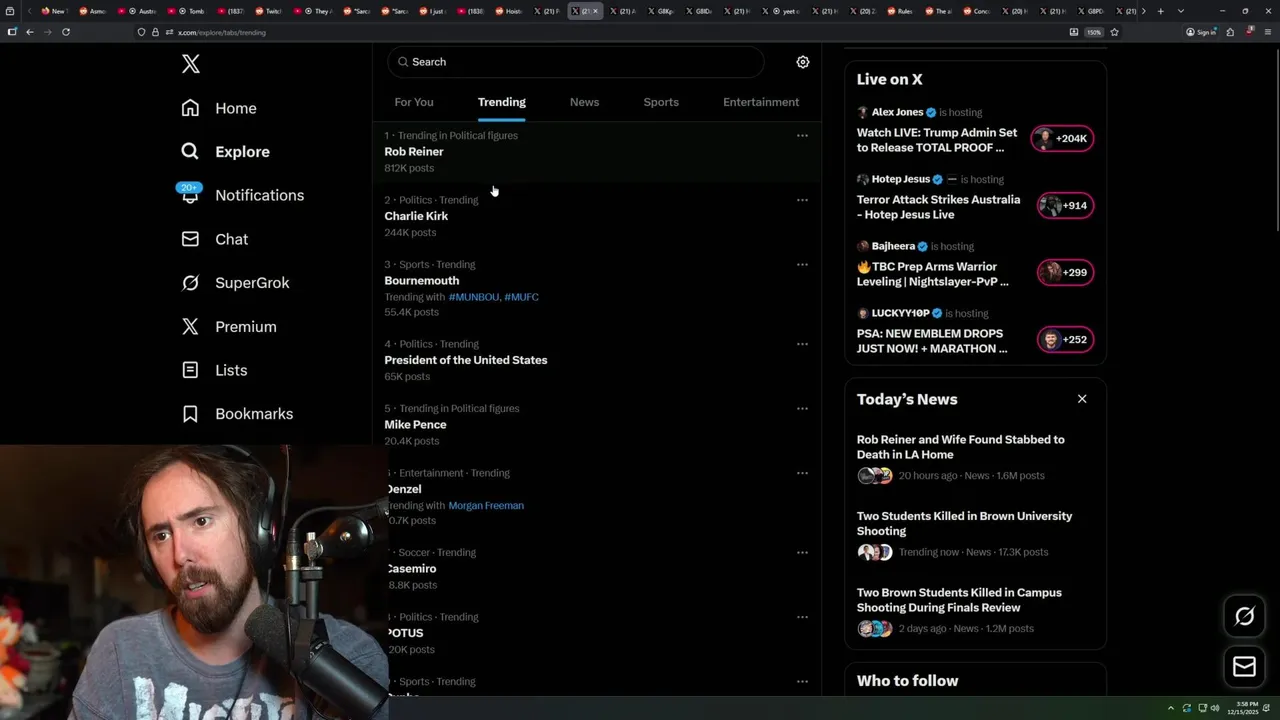The image size is (1280, 720).
Task: Open Bookmarks in the sidebar
Action: click(x=238, y=414)
